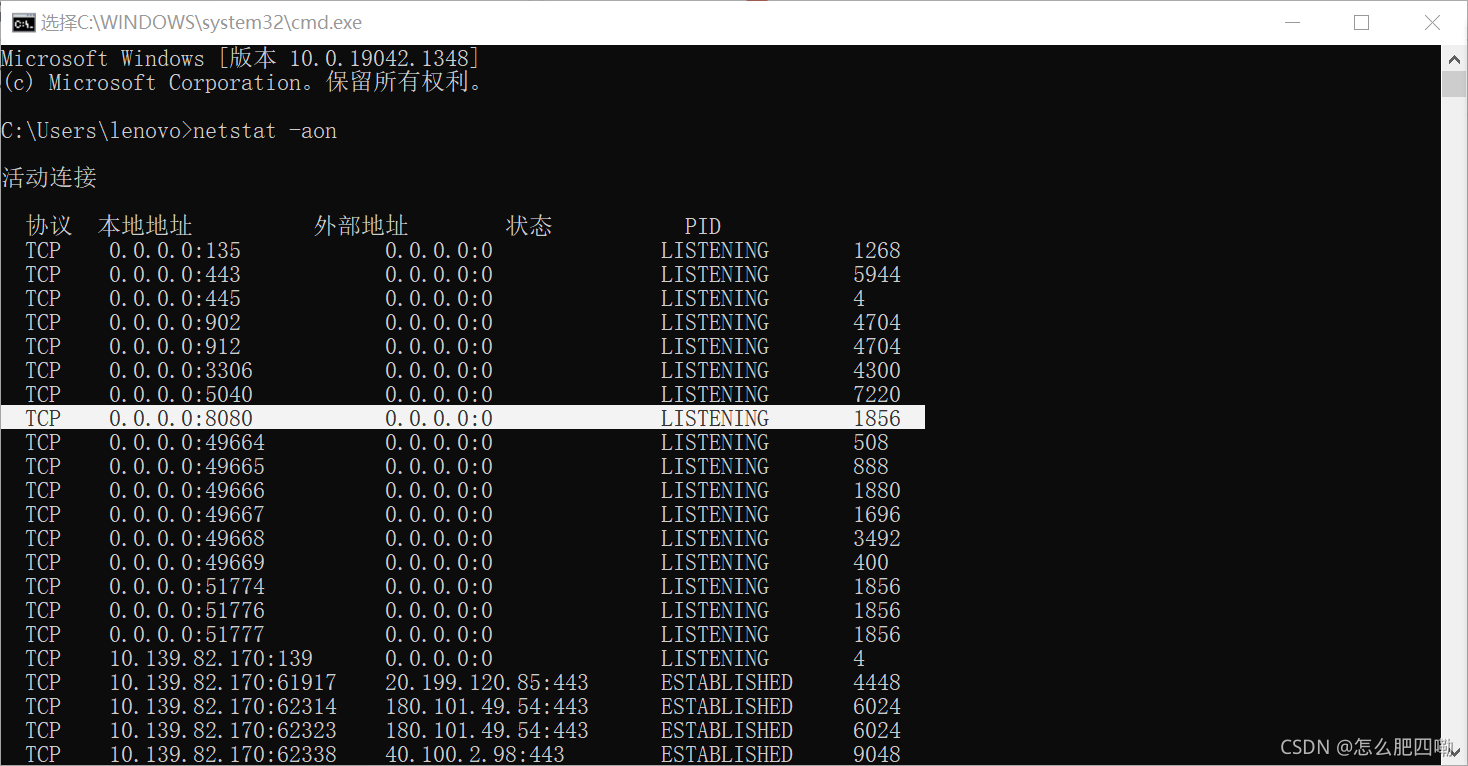Click the 协议 column header
Screen dimensions: 1468x766
49,226
